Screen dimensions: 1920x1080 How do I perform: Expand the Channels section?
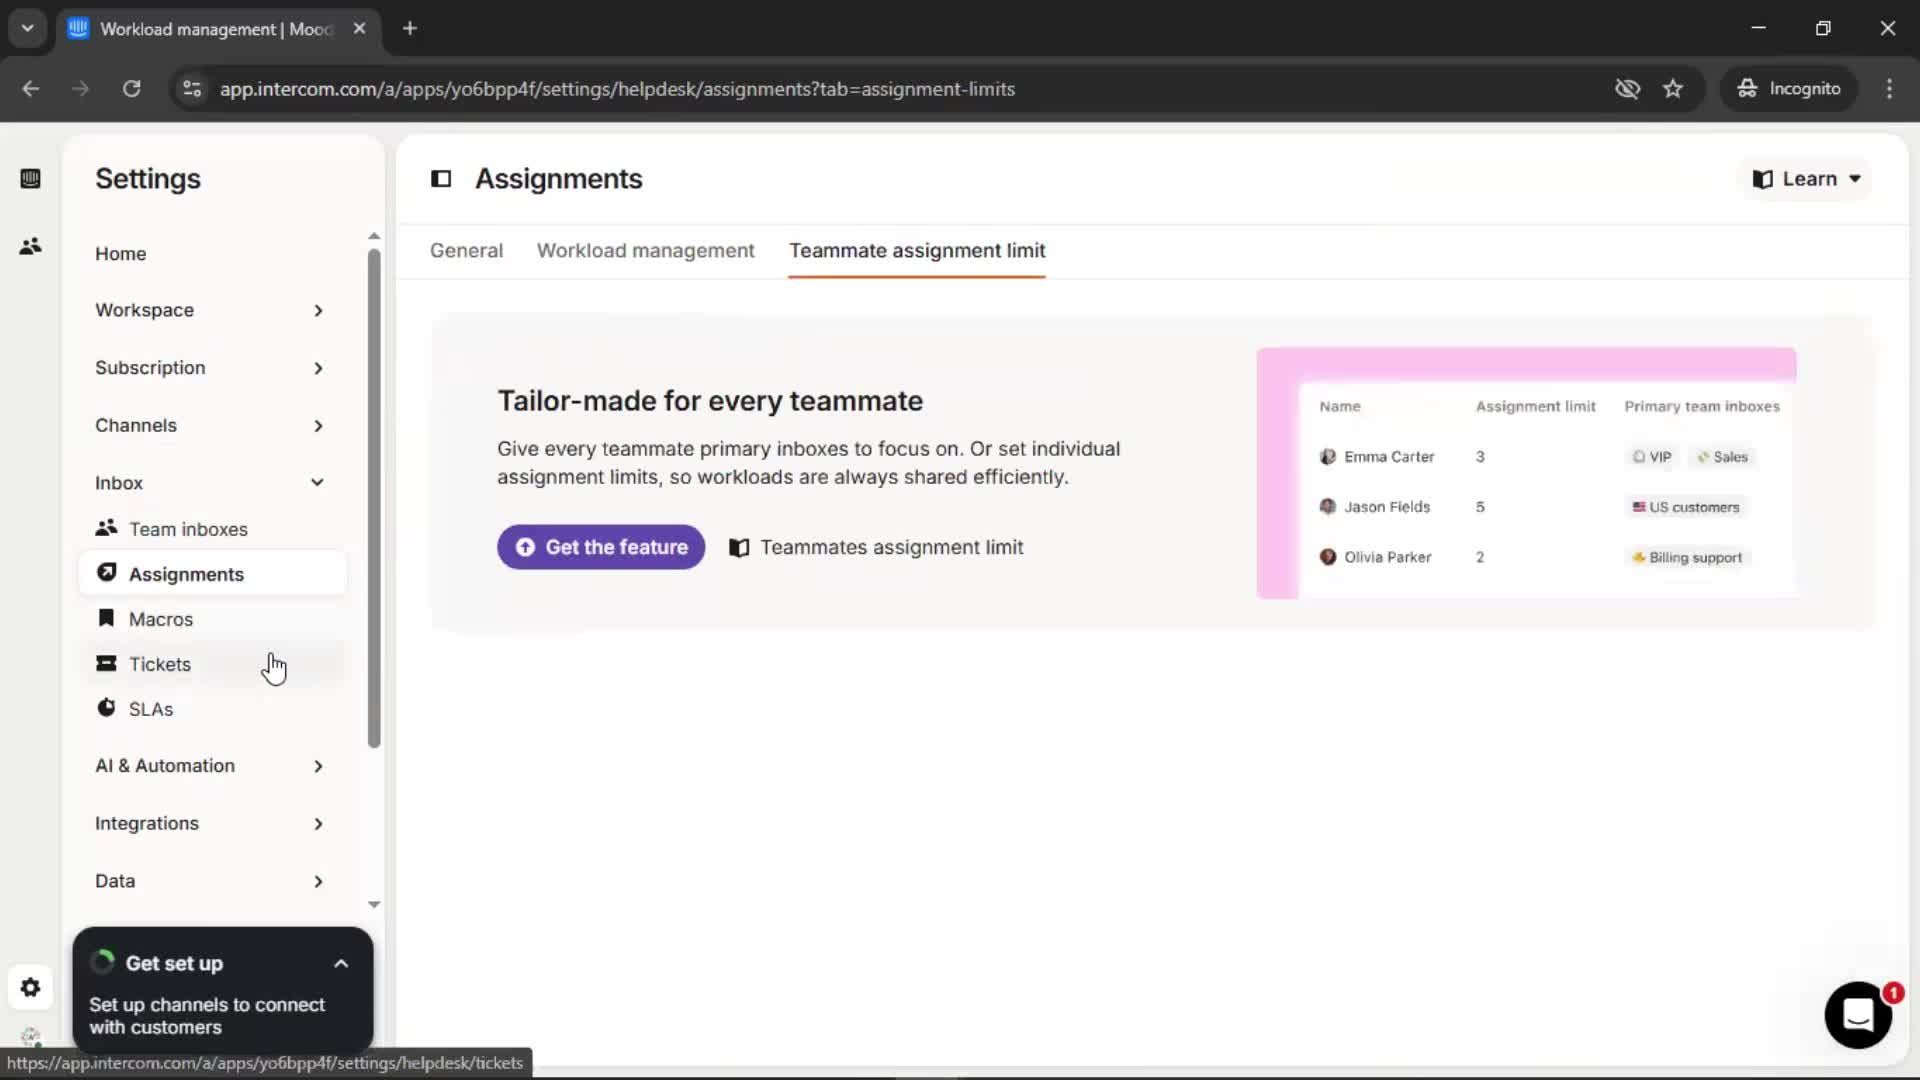[x=210, y=425]
